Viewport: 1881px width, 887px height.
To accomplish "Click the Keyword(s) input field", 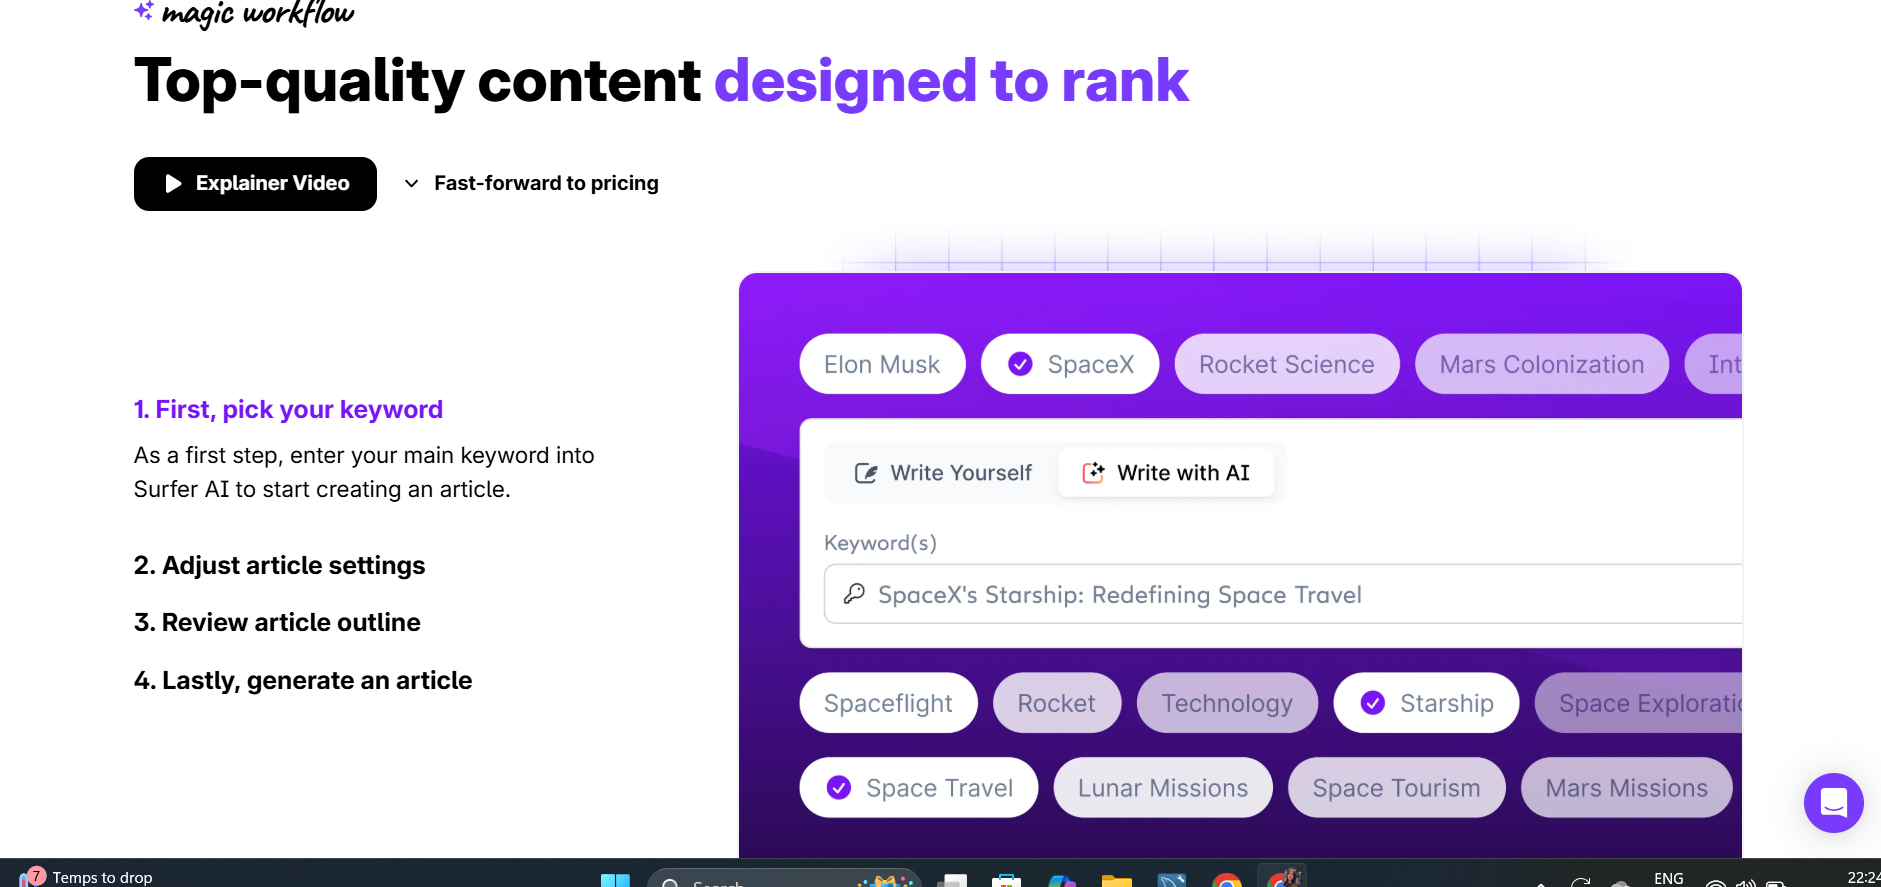I will pyautogui.click(x=1283, y=594).
